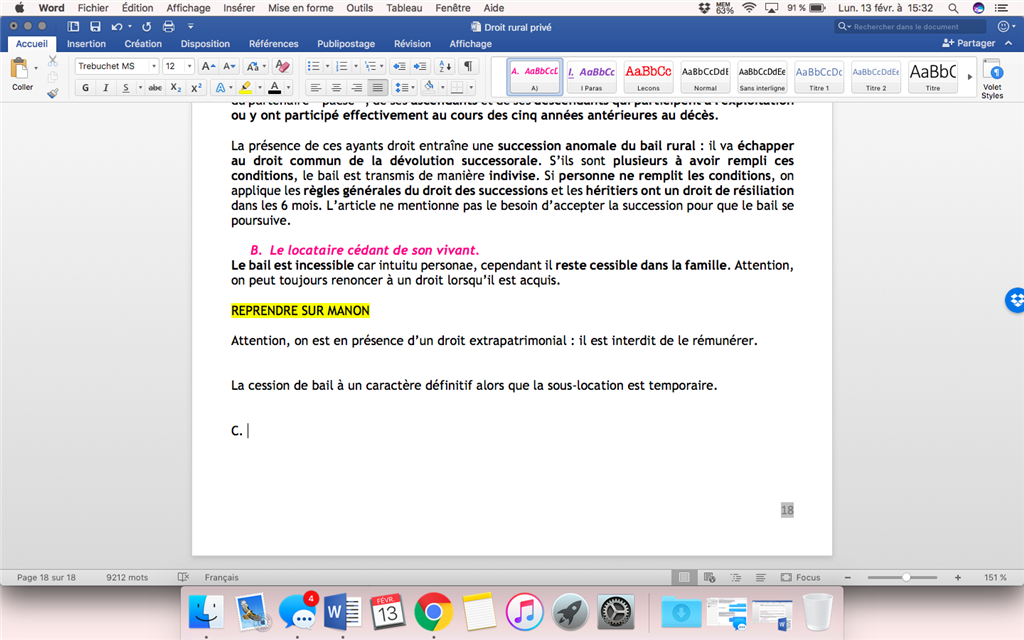Apply the Lecons style

(648, 77)
